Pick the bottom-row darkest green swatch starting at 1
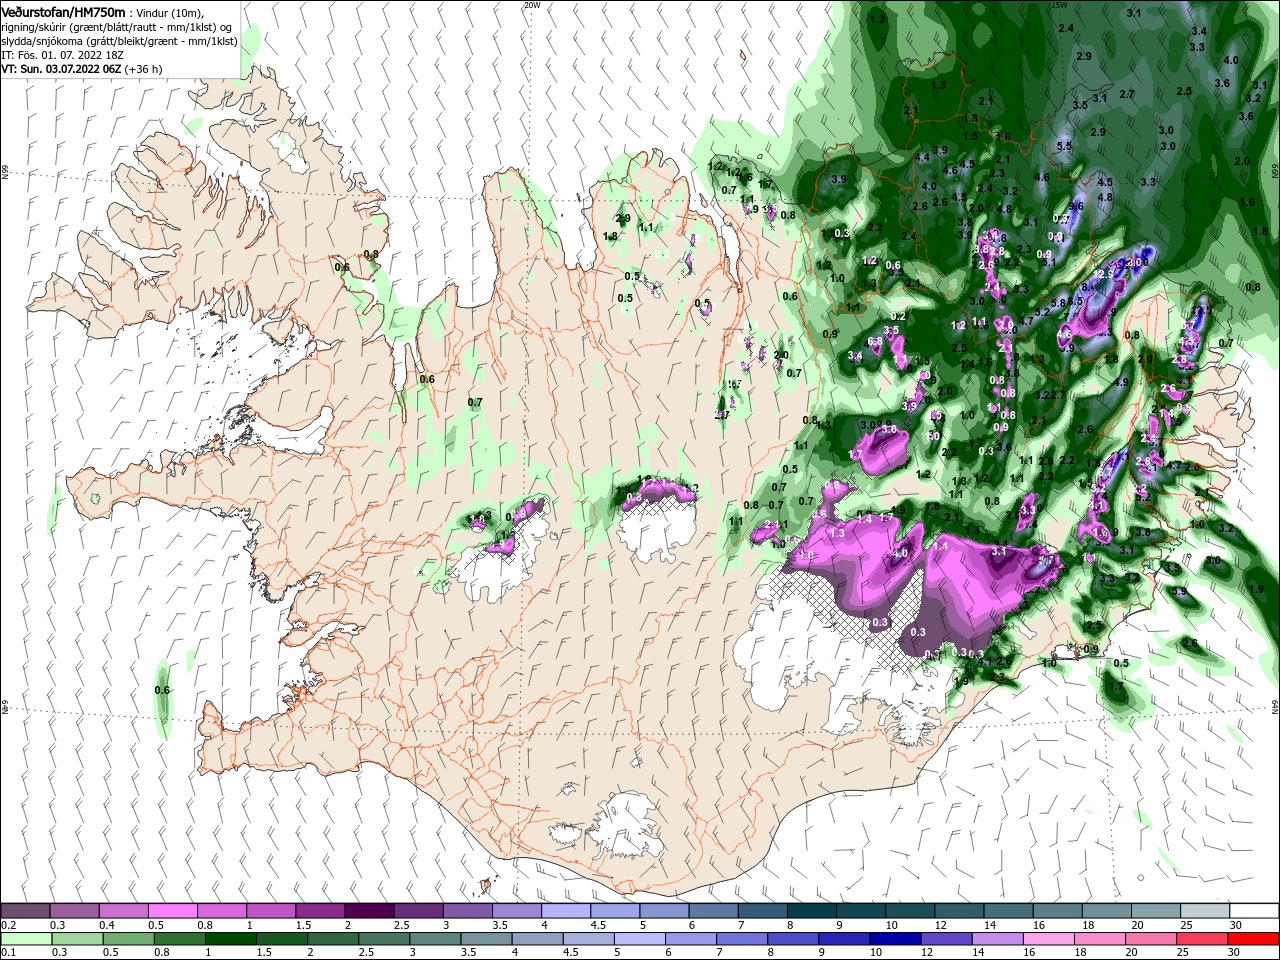The width and height of the screenshot is (1280, 960). (x=230, y=939)
